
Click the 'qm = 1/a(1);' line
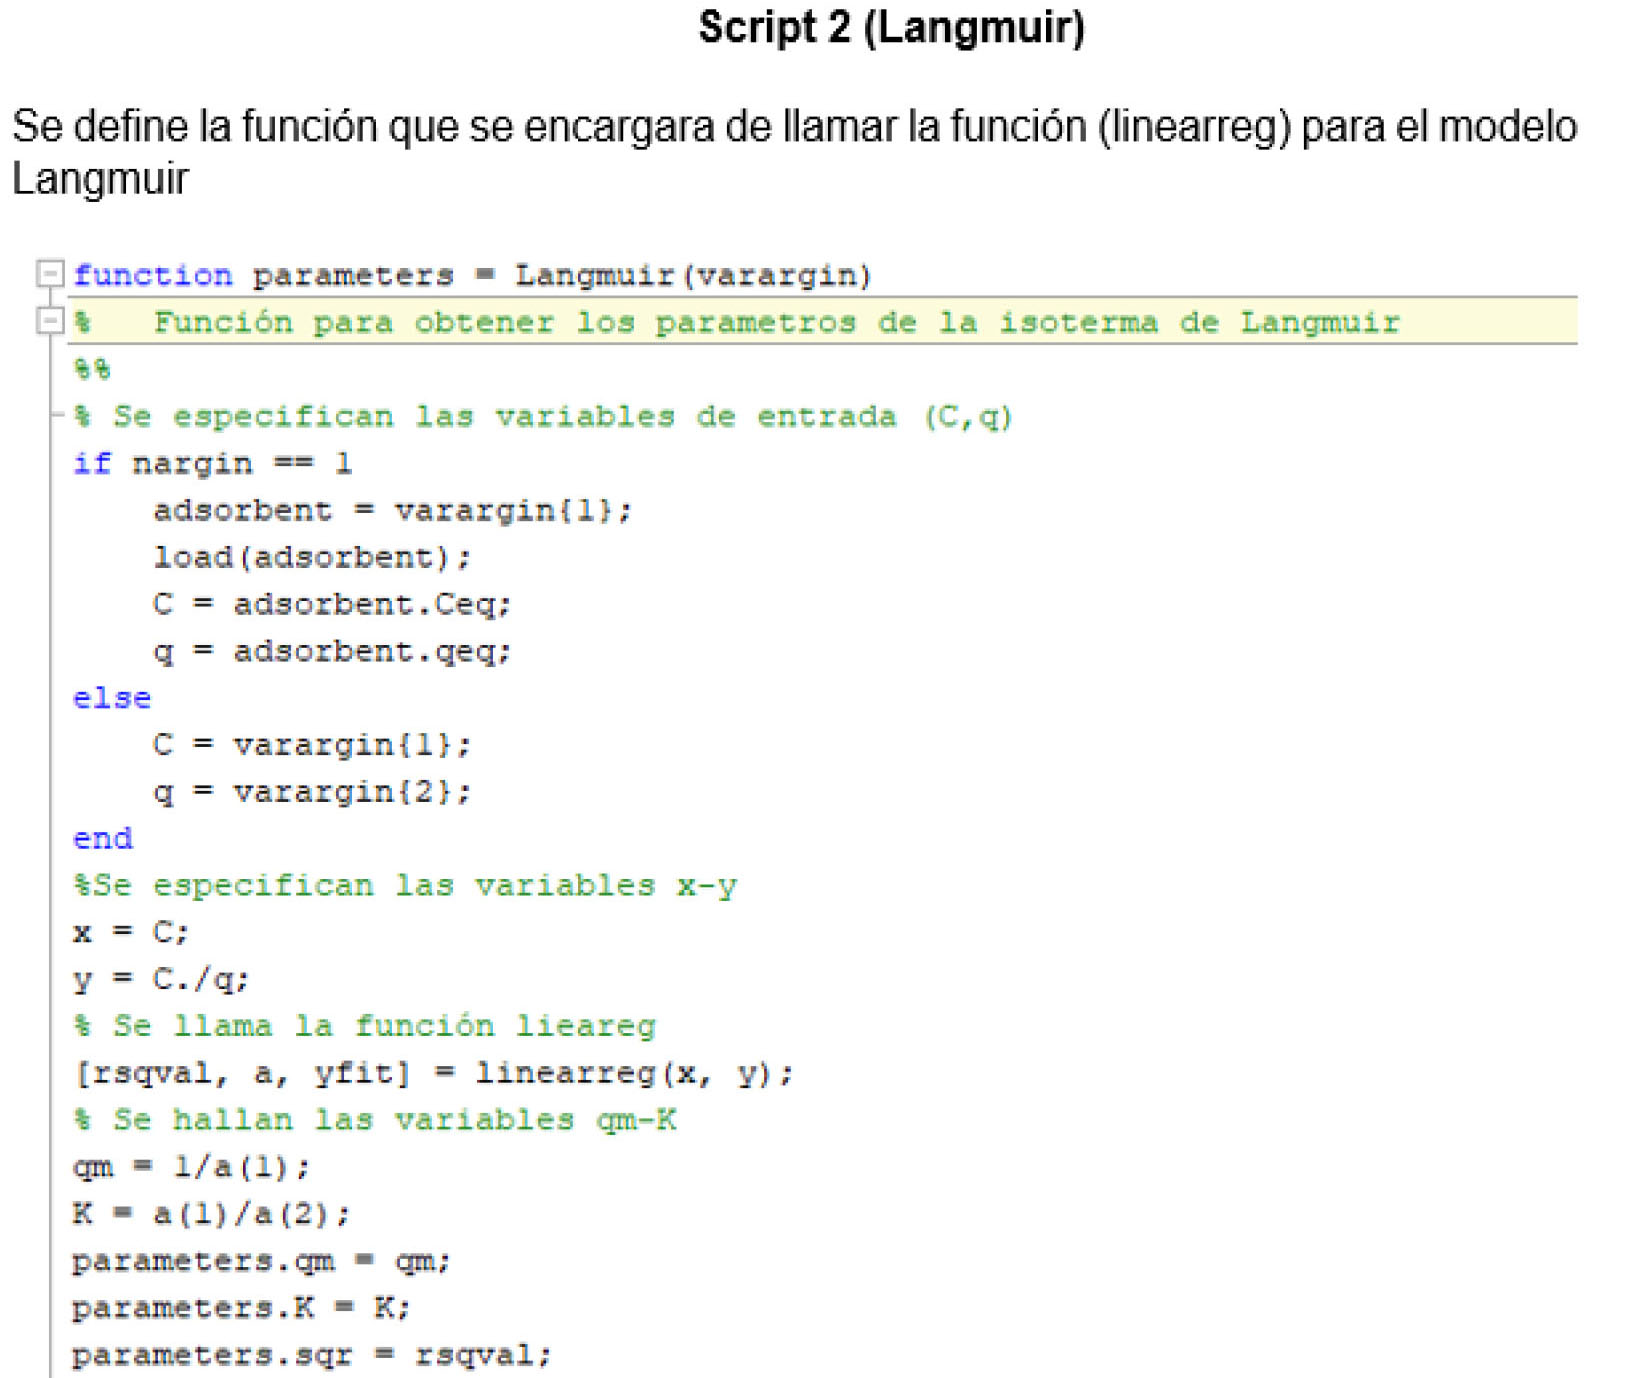[x=191, y=1167]
